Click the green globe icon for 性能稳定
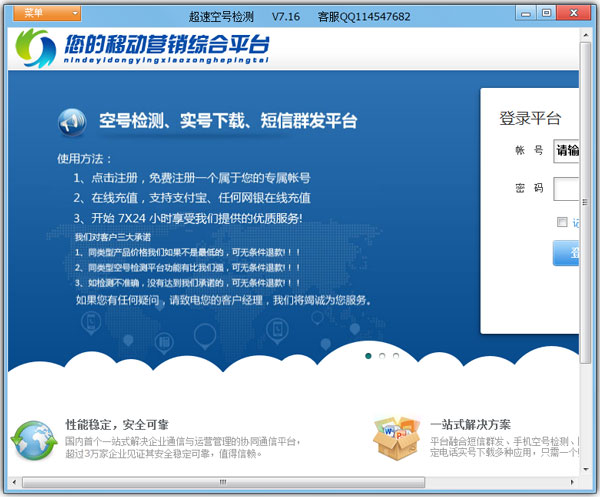The height and width of the screenshot is (497, 600). 33,439
